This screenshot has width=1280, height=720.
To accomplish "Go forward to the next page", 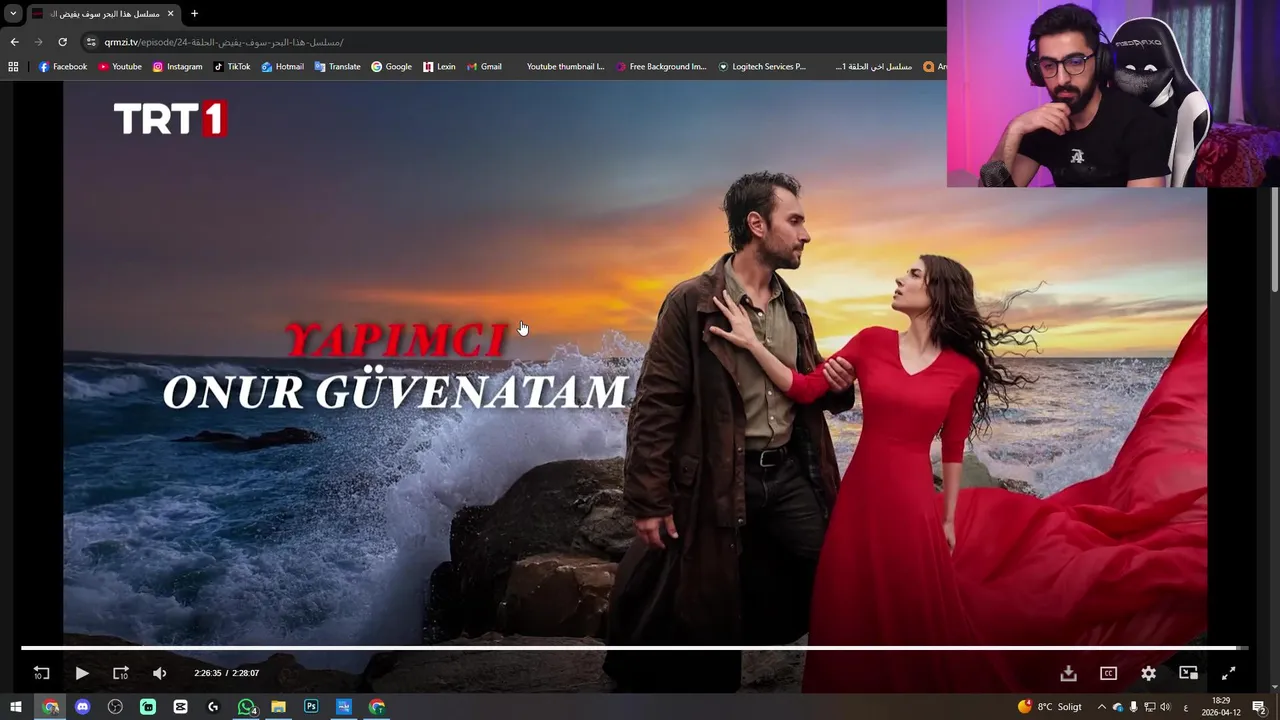I will [38, 42].
